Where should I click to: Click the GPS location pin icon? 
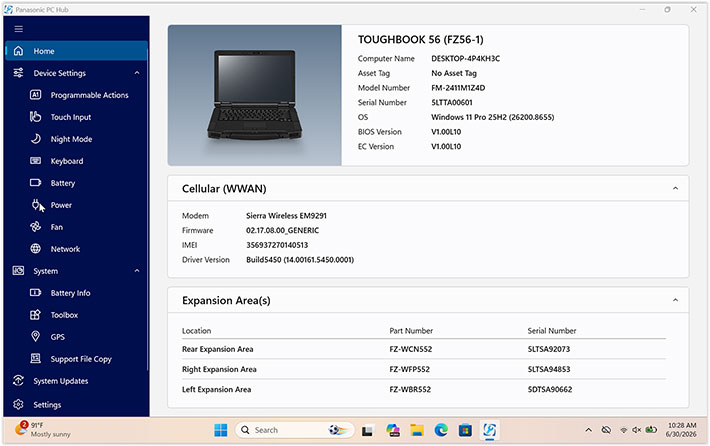pos(35,336)
